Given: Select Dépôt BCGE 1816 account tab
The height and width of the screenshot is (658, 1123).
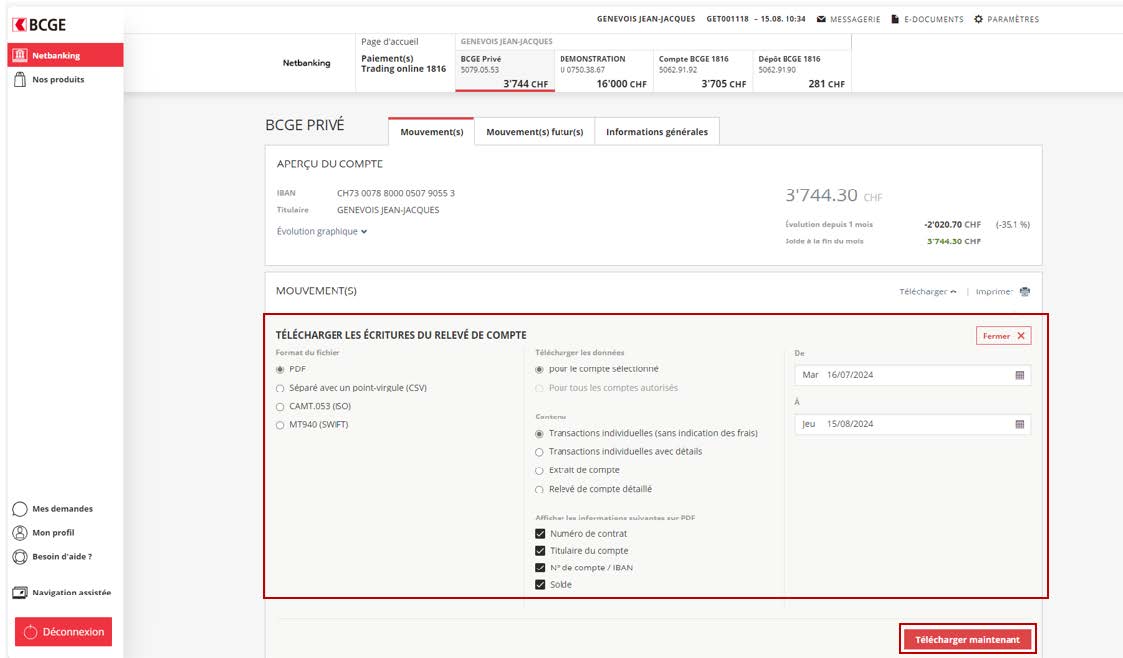Looking at the screenshot, I should (801, 72).
